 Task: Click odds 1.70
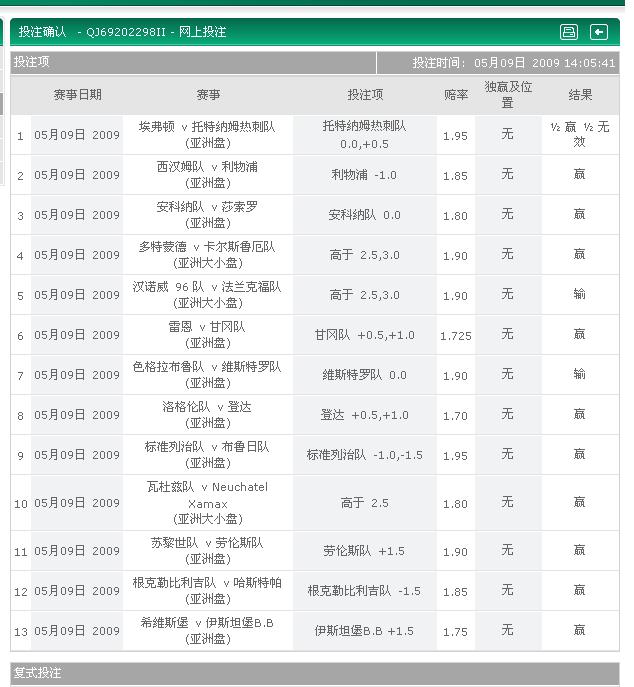(x=455, y=416)
